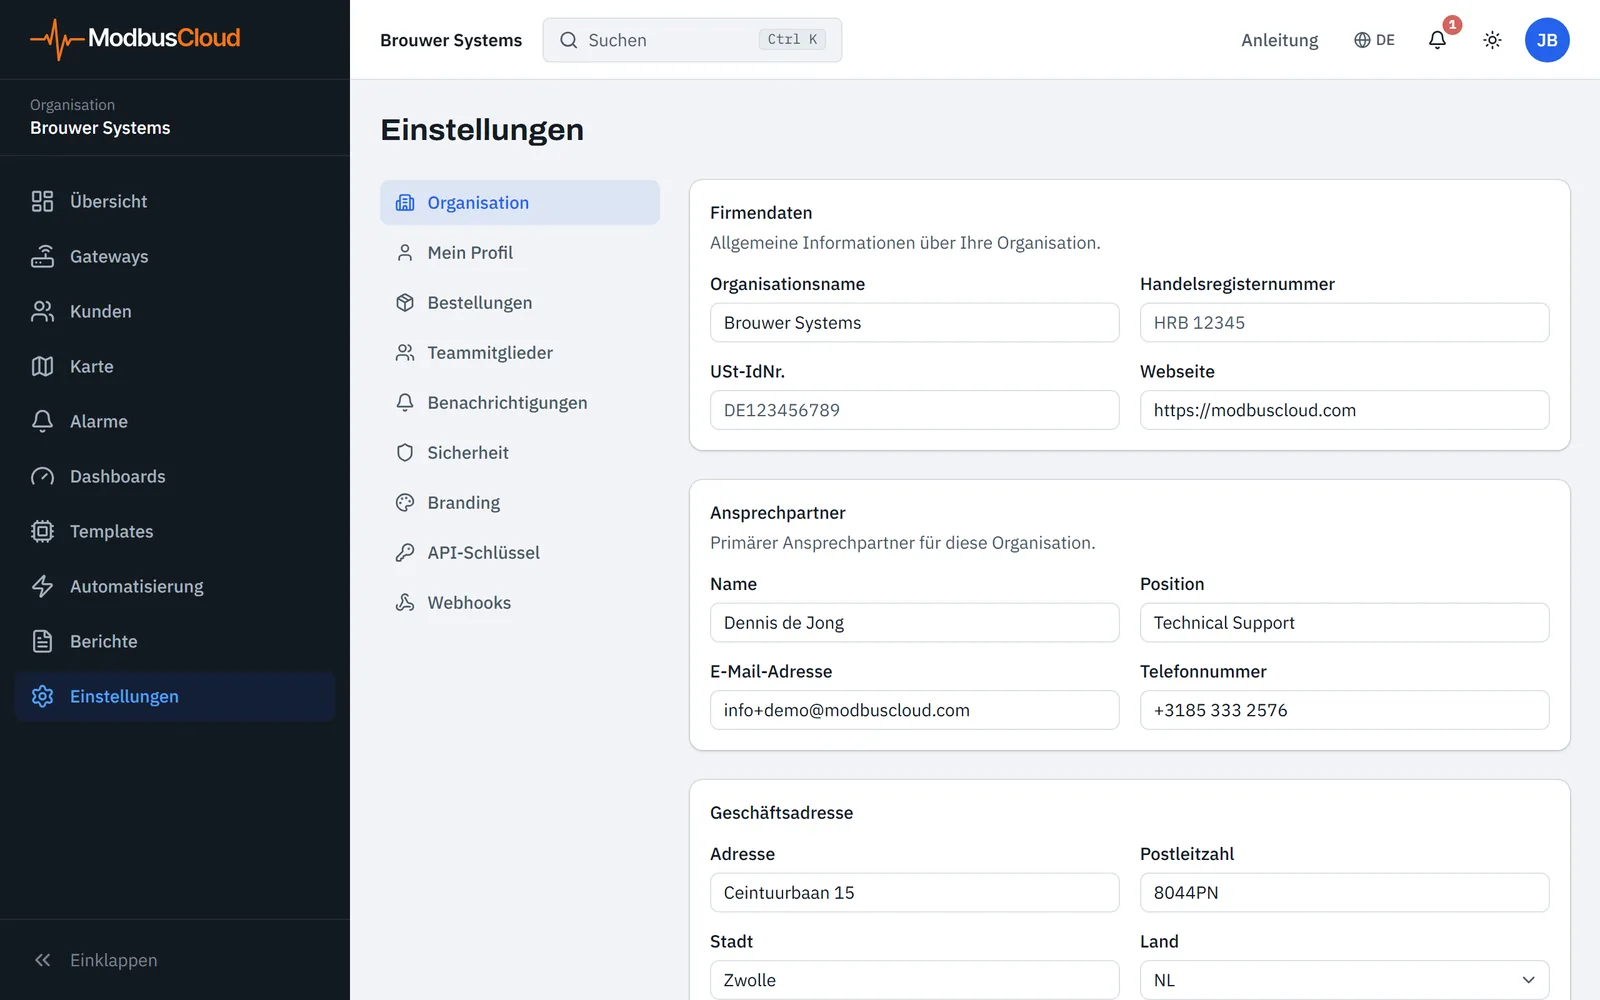
Task: Go to Bestellungen settings section
Action: (520, 302)
